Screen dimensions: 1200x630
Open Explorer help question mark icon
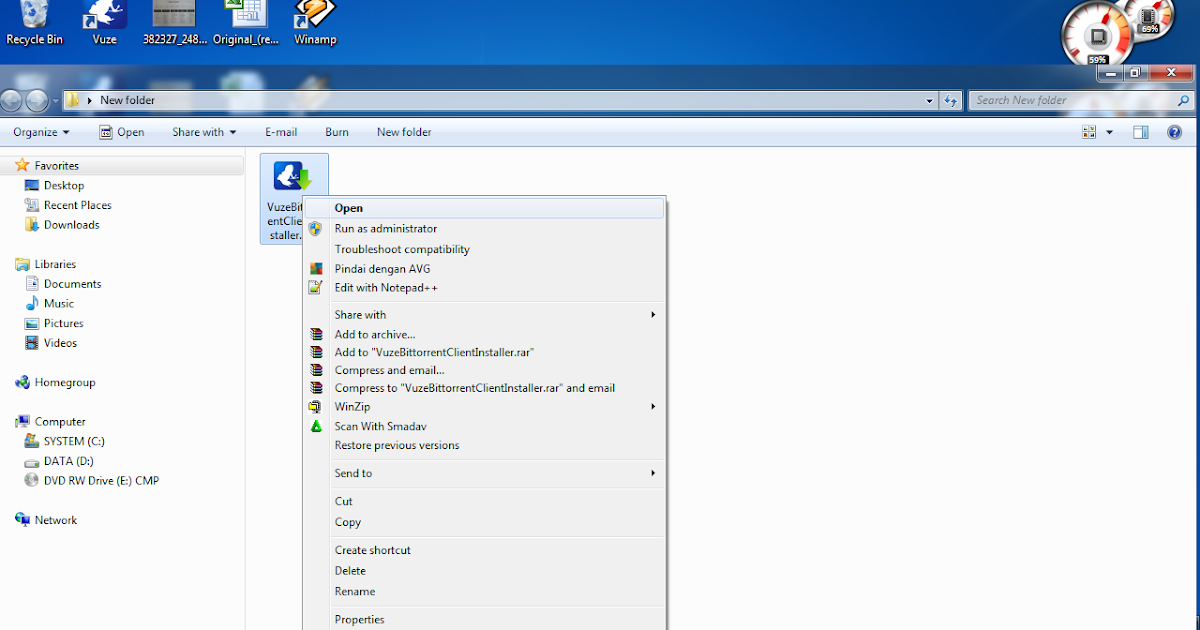[x=1175, y=132]
